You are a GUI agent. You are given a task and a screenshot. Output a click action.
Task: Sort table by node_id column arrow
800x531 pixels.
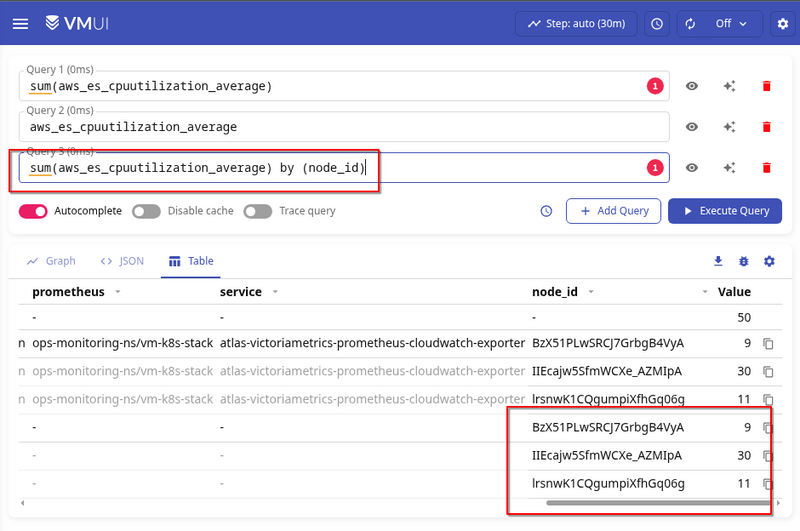[x=590, y=292]
